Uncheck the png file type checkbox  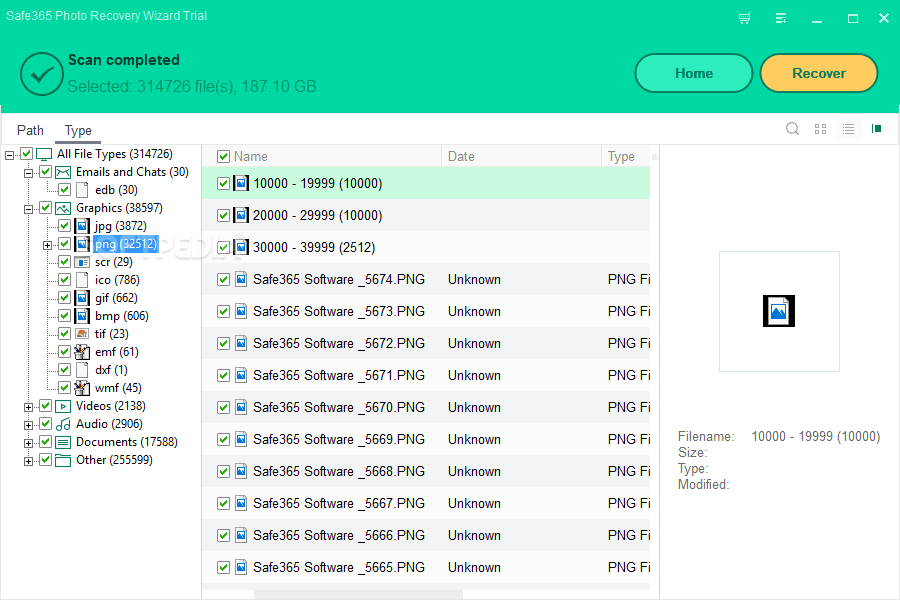point(64,243)
